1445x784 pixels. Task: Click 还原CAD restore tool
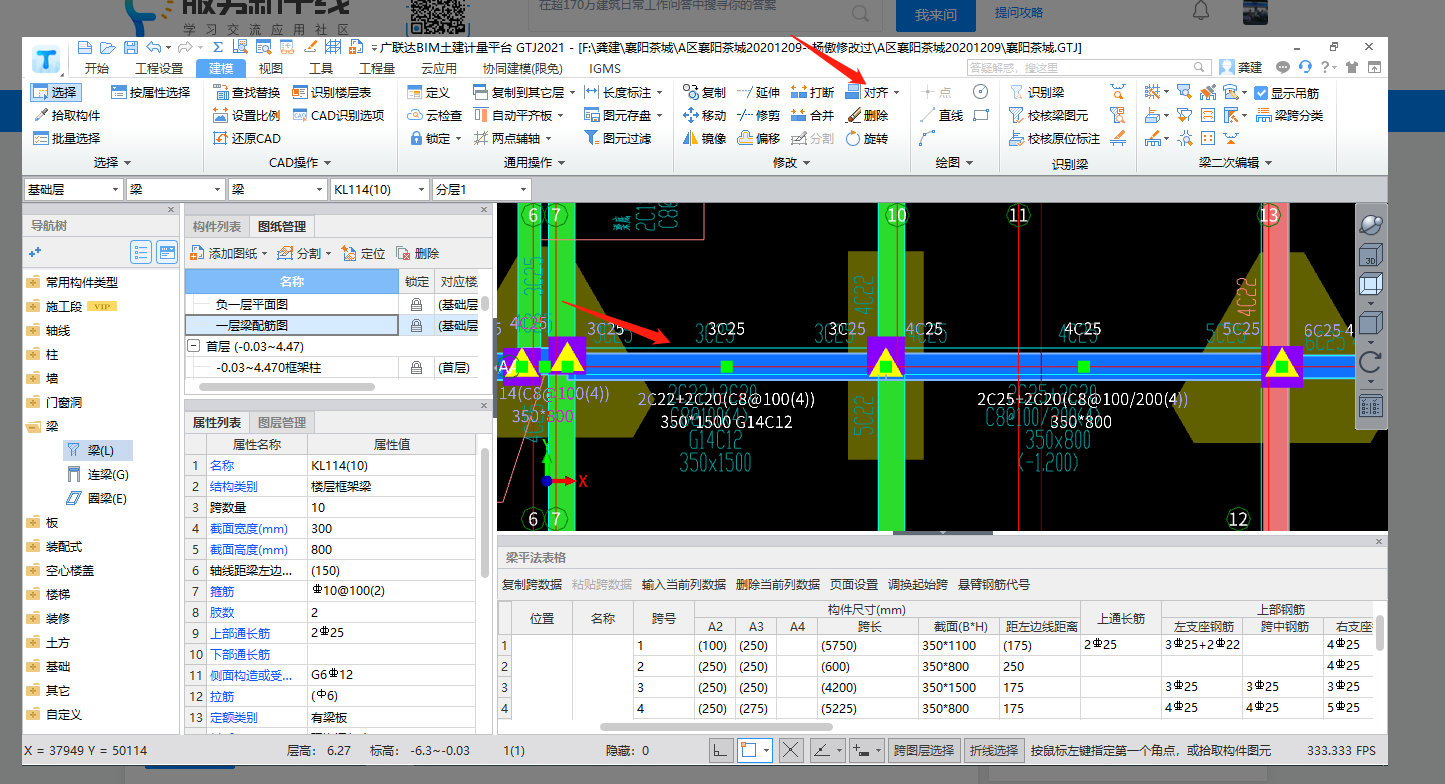[247, 138]
